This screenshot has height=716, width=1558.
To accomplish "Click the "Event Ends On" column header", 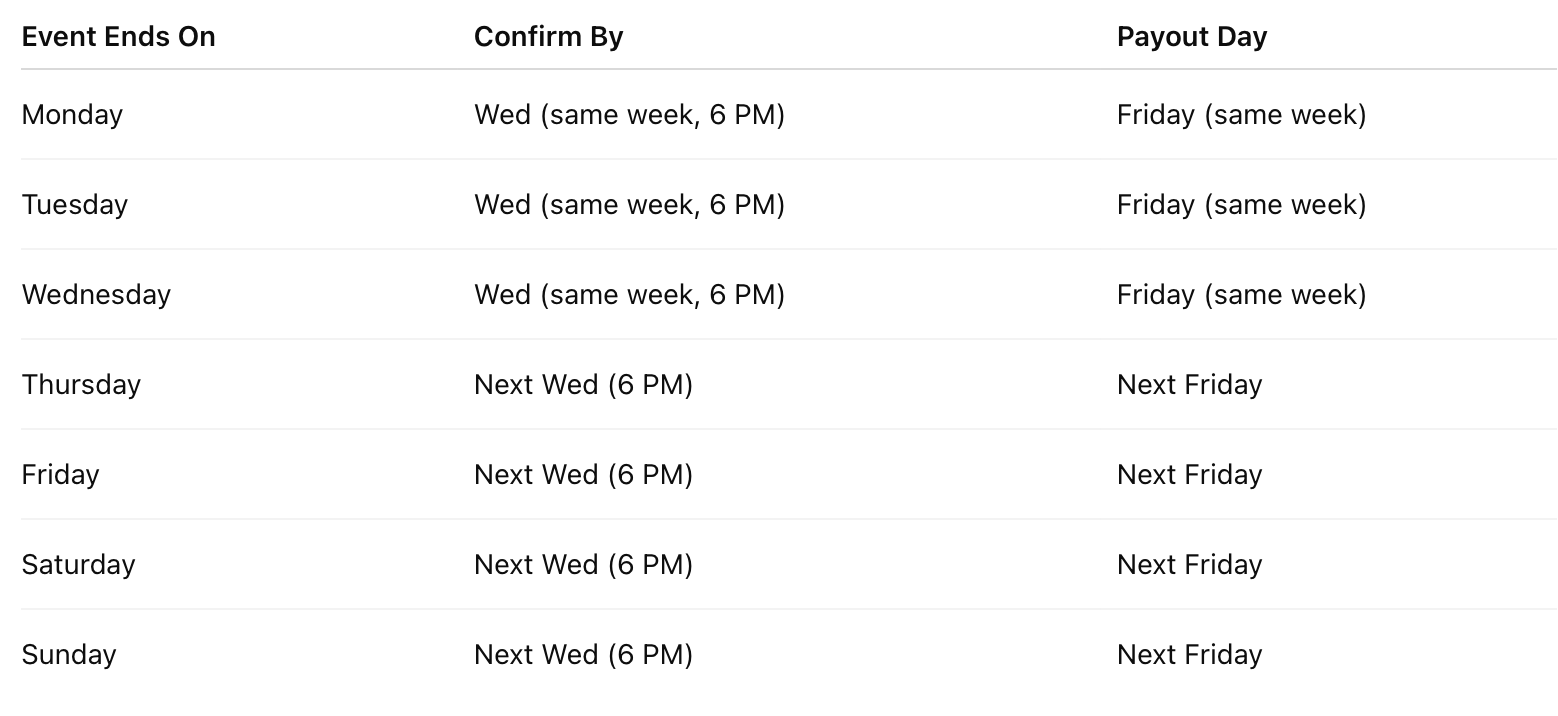I will tap(118, 37).
